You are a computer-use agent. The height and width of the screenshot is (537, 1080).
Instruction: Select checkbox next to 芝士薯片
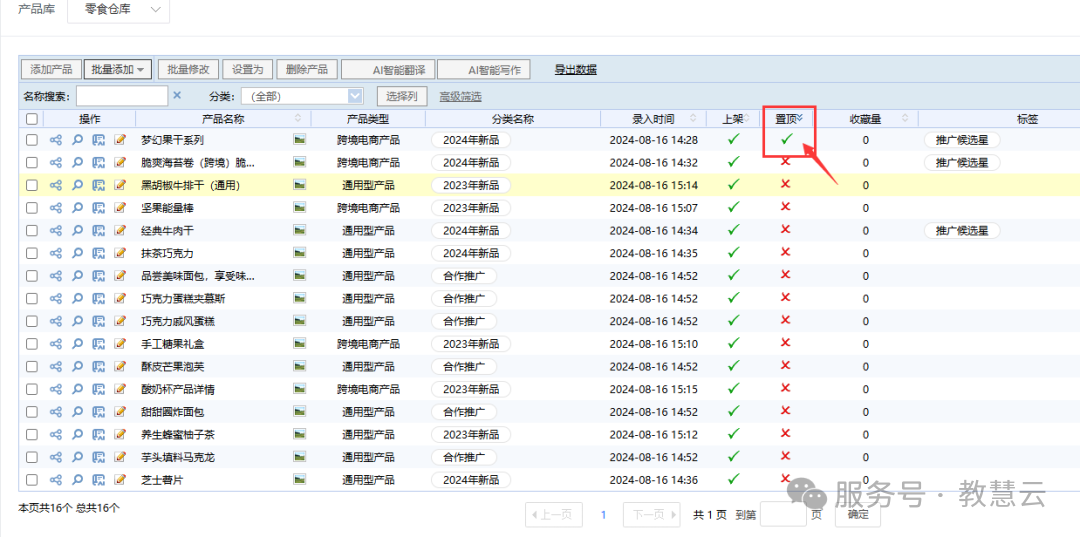click(x=32, y=480)
